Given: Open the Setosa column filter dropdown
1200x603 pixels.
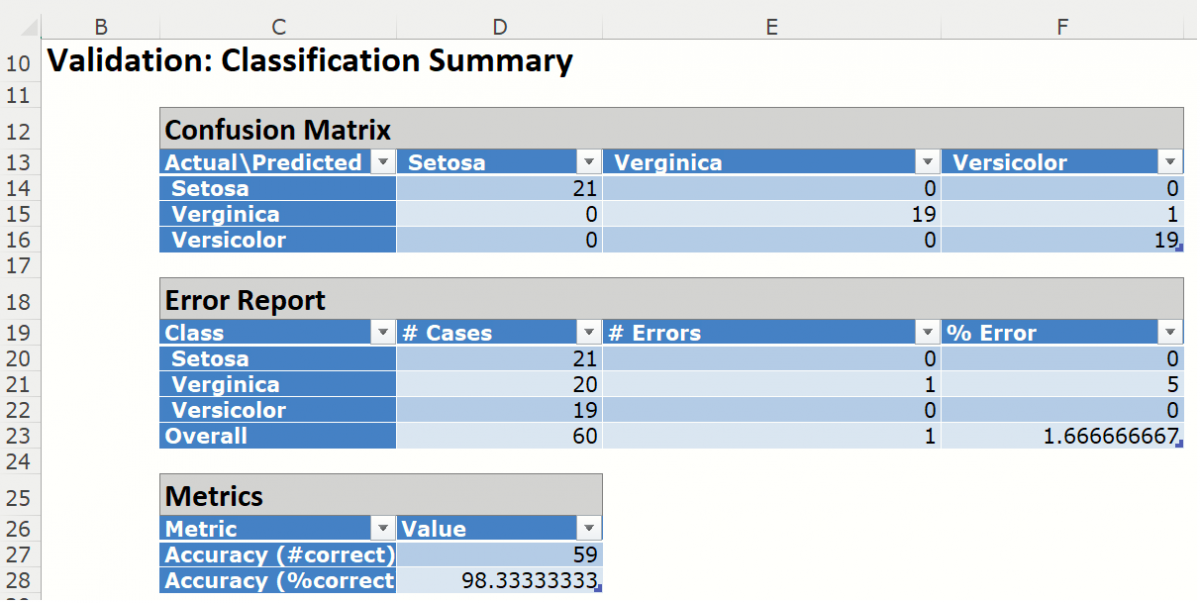Looking at the screenshot, I should pyautogui.click(x=588, y=163).
